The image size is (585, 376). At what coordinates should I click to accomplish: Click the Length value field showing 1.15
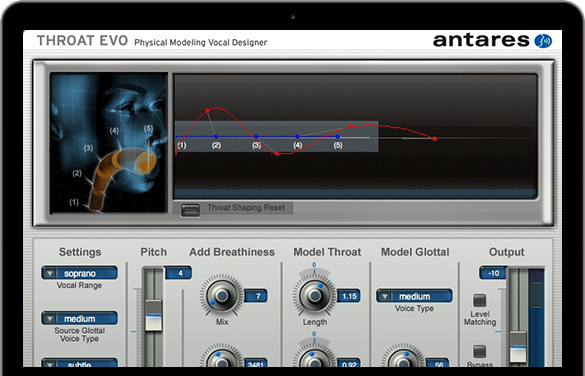(349, 296)
